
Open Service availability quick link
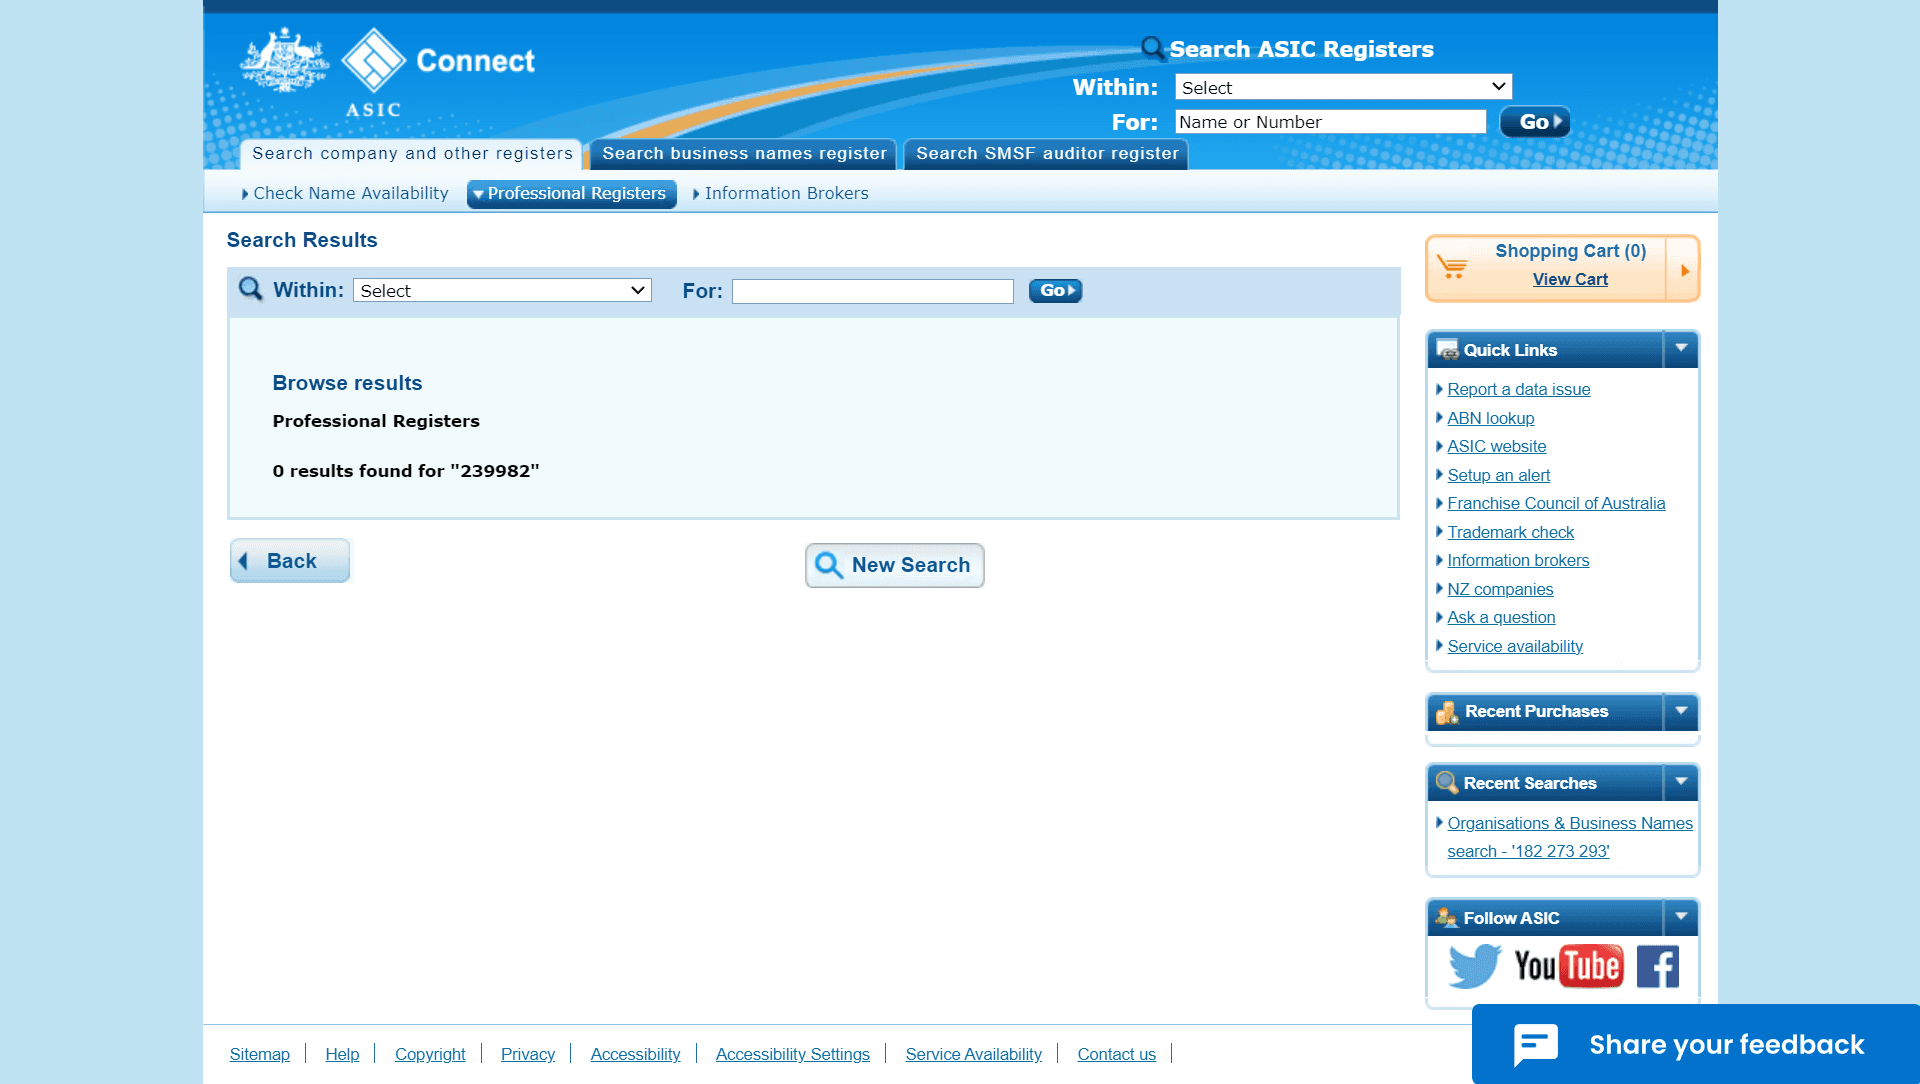(x=1515, y=647)
